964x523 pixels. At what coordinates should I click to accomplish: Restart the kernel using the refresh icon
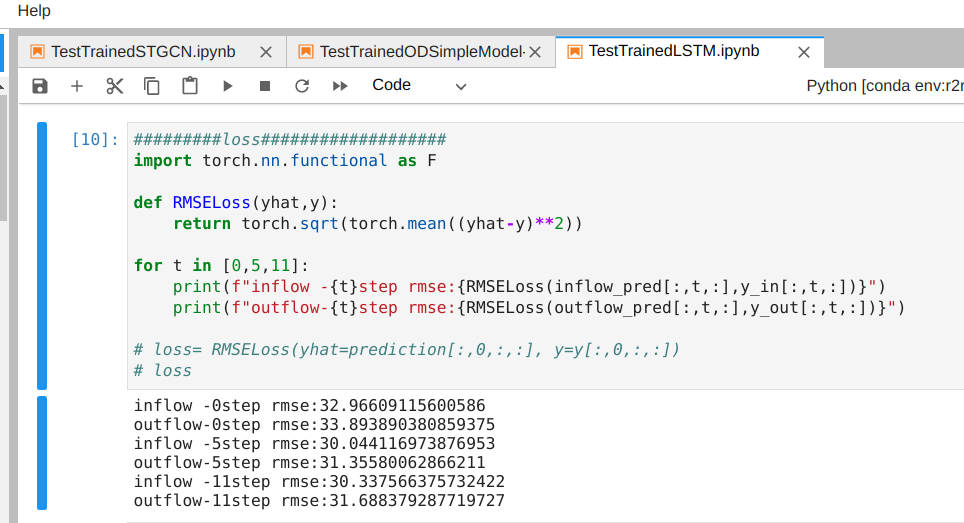pyautogui.click(x=302, y=86)
